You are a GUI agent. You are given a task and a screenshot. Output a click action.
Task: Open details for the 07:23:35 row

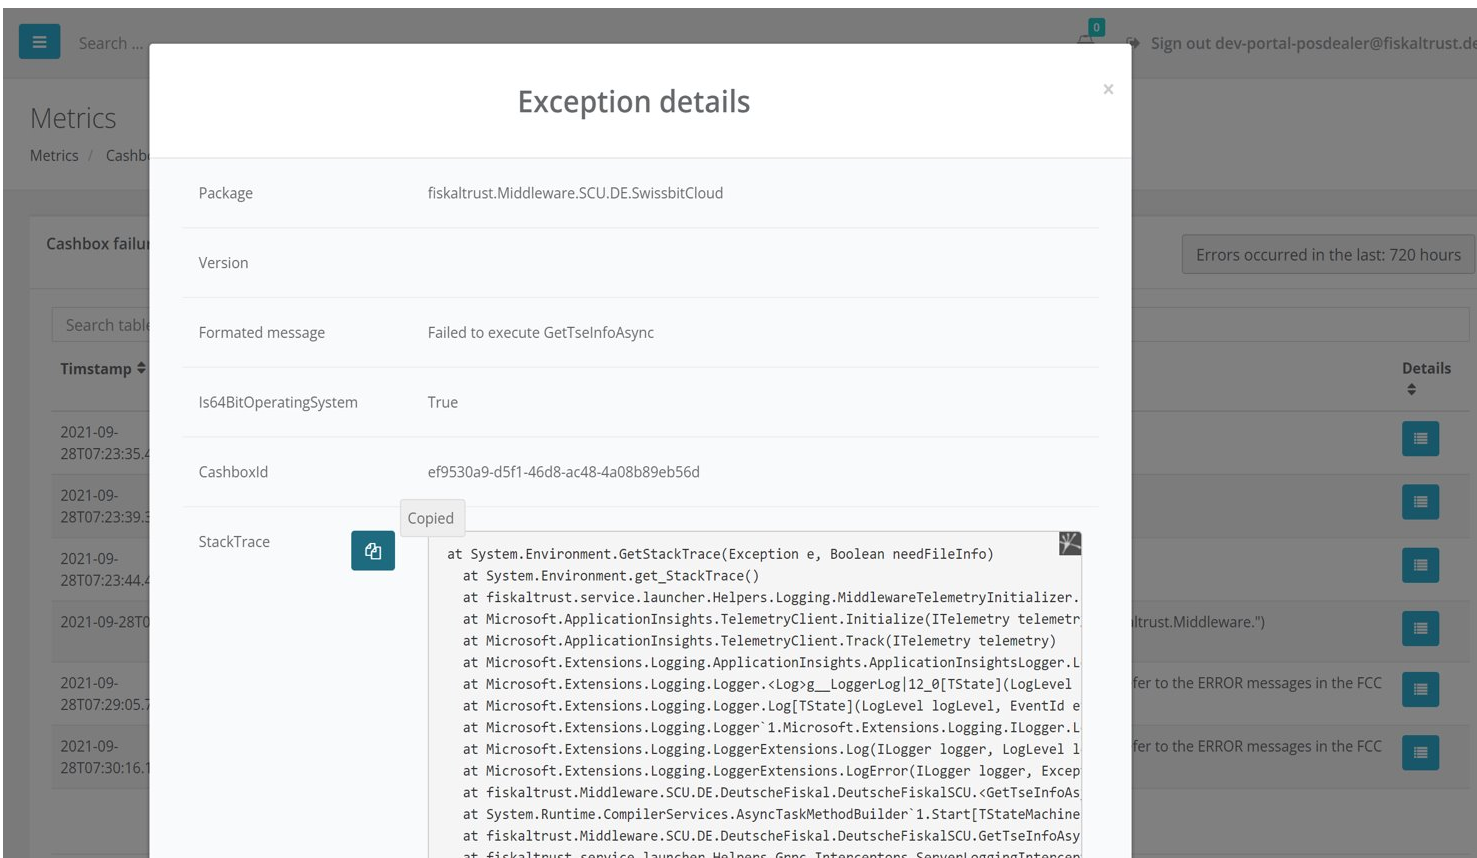(1420, 438)
